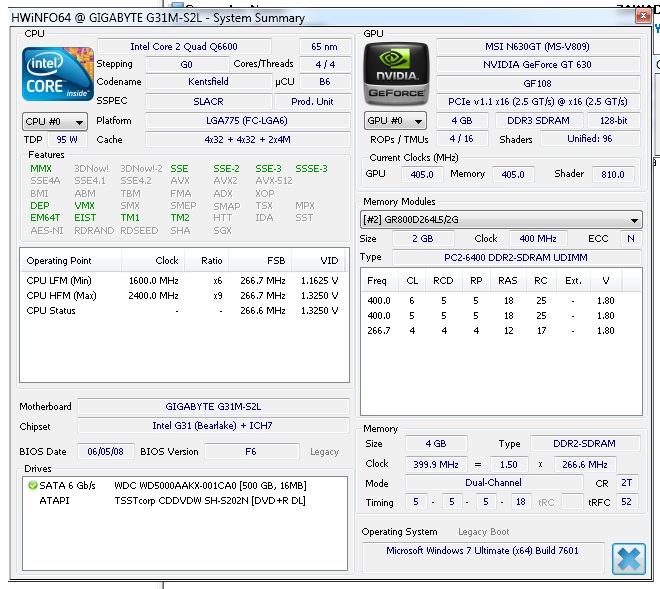660x589 pixels.
Task: Click the BIOS version F6 field
Action: point(251,452)
